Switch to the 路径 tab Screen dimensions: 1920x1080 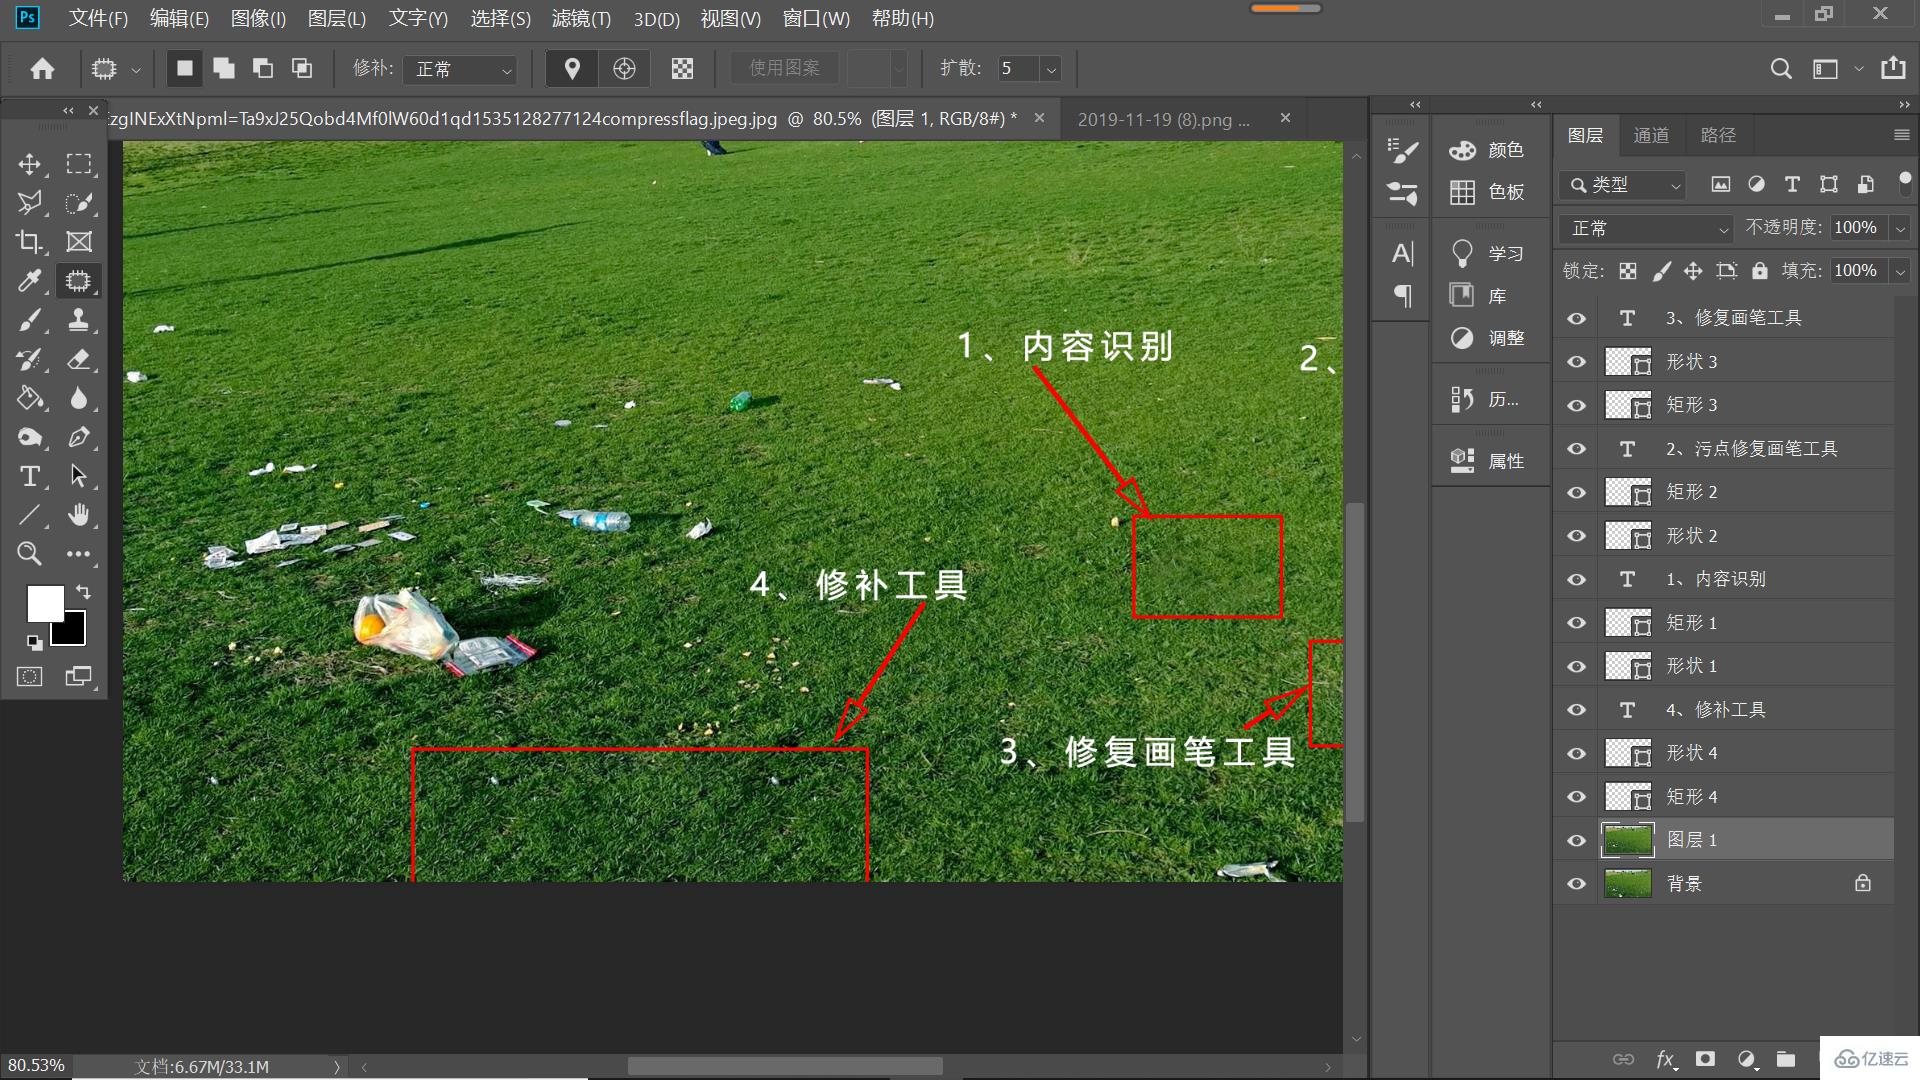(1718, 135)
